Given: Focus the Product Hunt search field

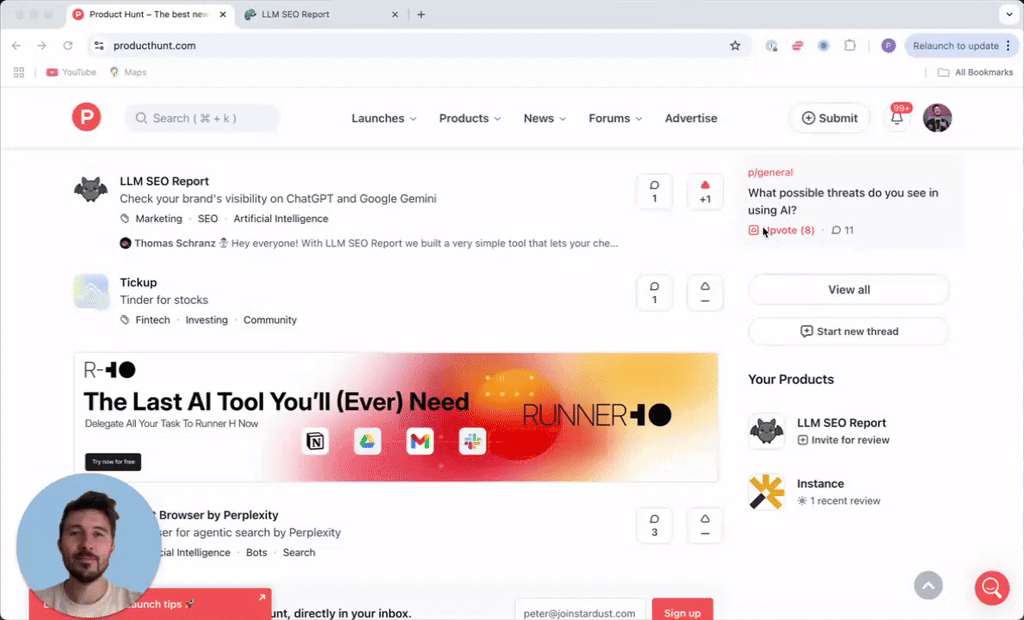Looking at the screenshot, I should [202, 118].
